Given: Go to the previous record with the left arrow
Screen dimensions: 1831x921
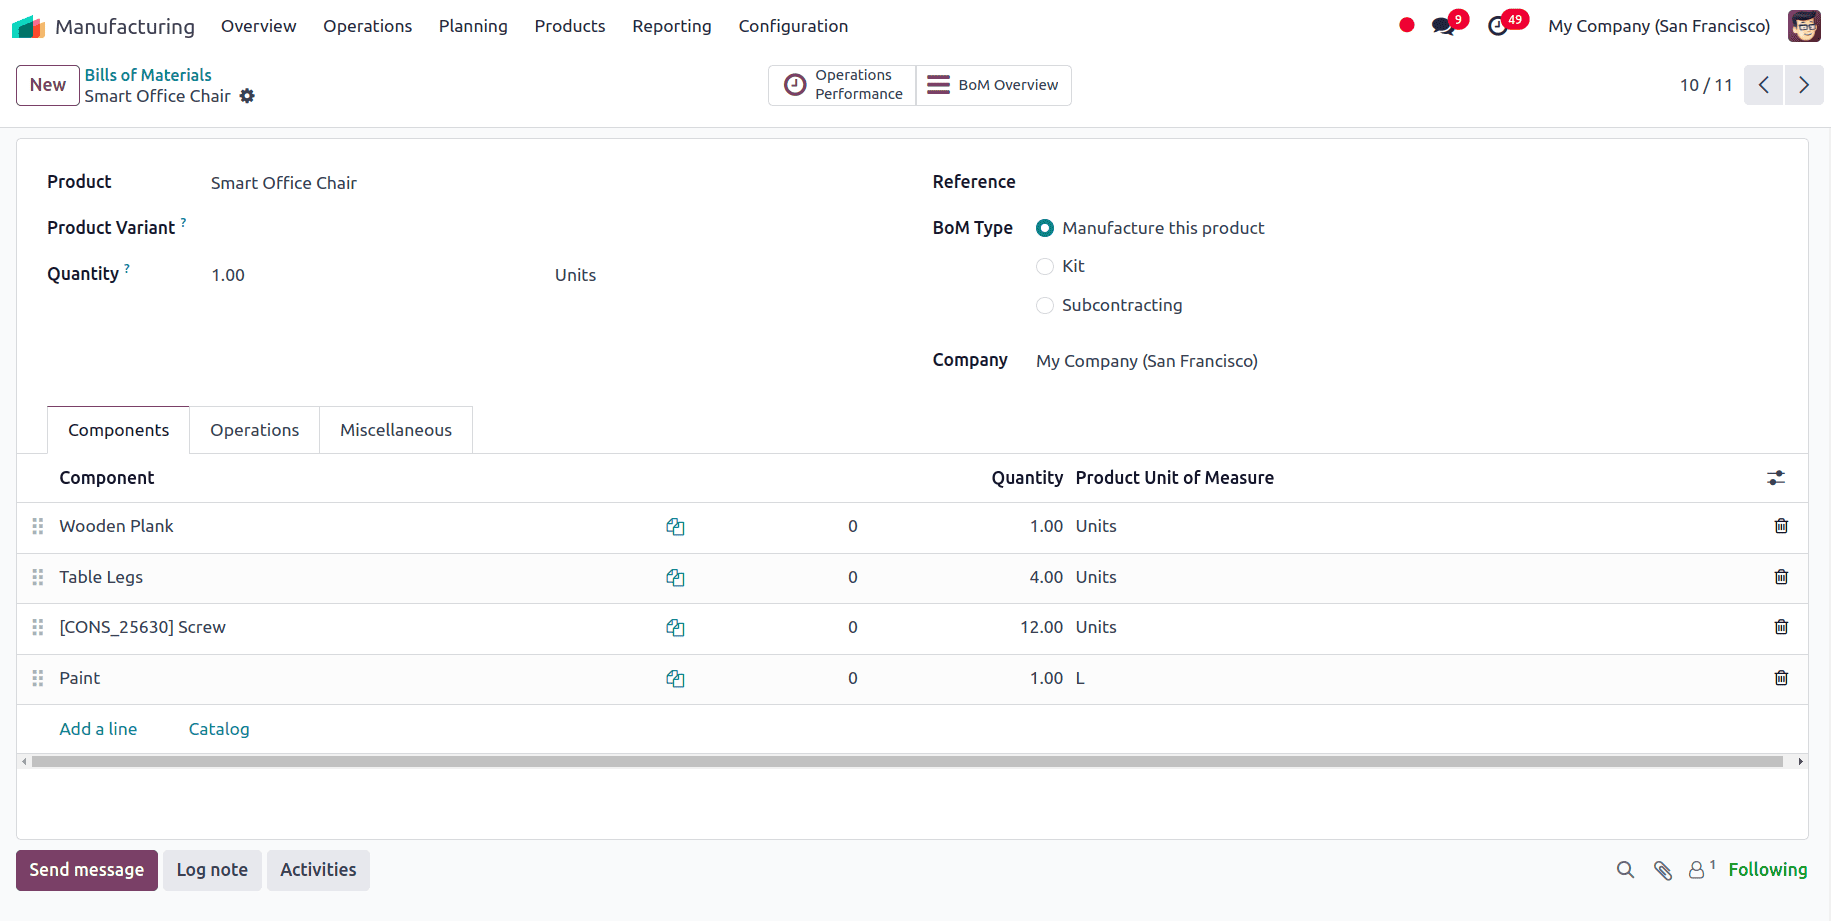Looking at the screenshot, I should (x=1763, y=85).
